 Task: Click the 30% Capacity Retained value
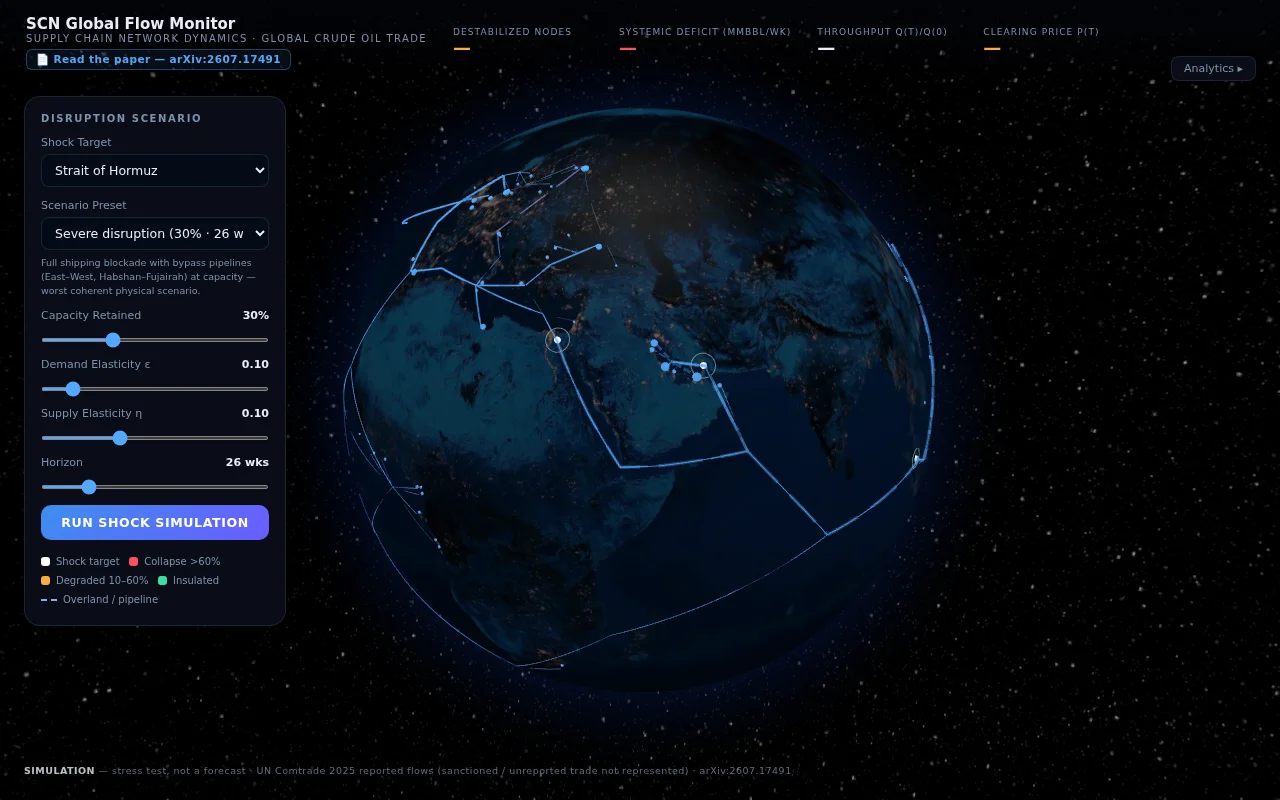coord(256,315)
